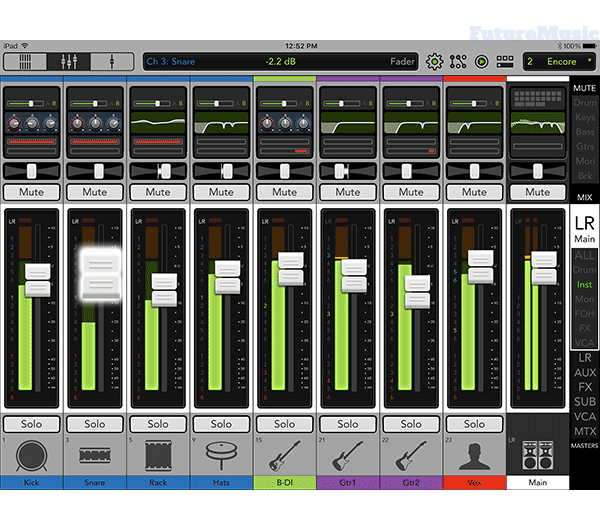Select the FX masters tab
The image size is (600, 530).
[585, 387]
